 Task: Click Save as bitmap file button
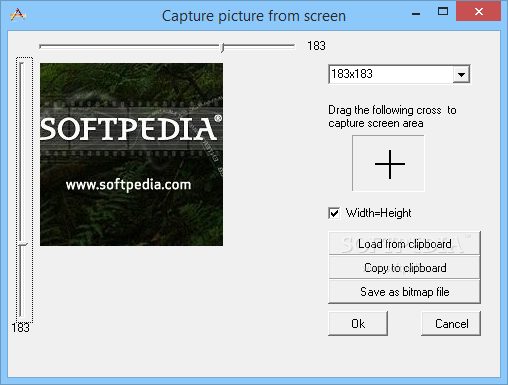(x=404, y=292)
